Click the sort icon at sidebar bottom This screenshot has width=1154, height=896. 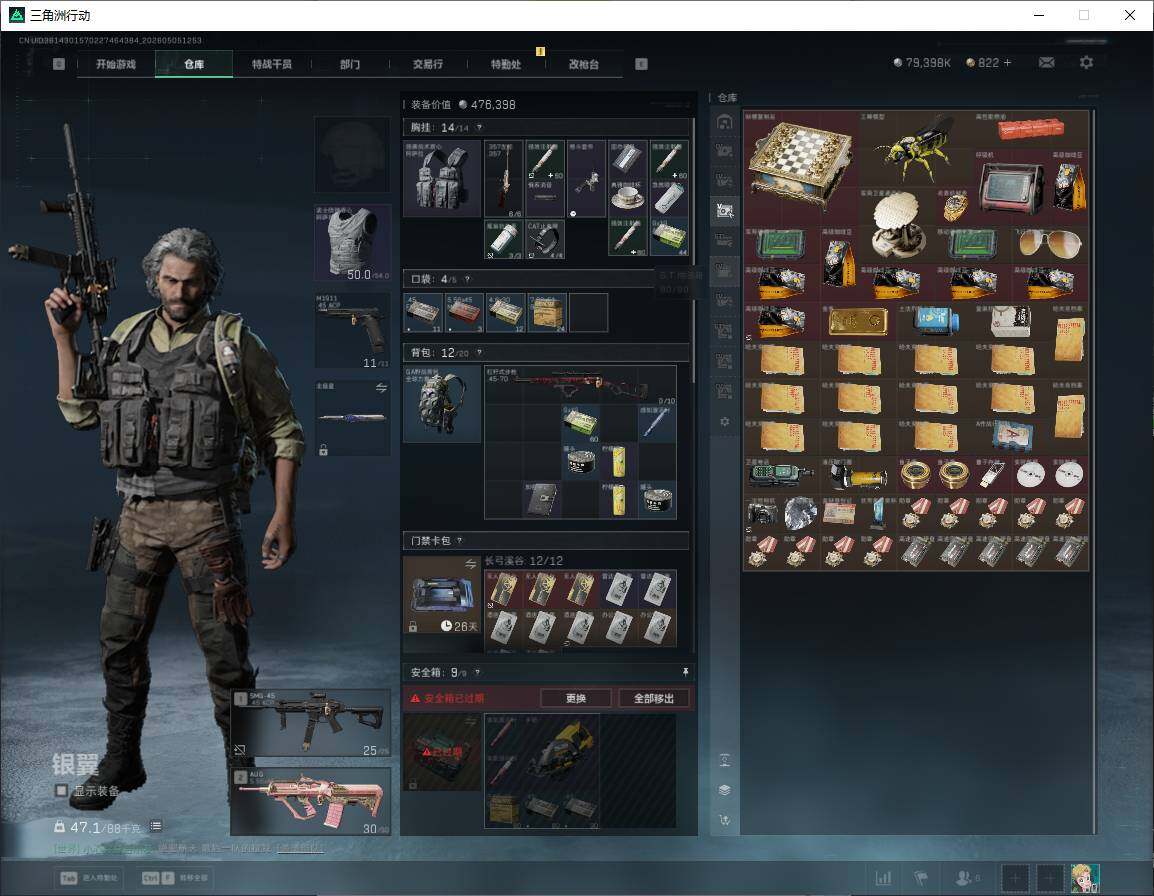point(724,819)
